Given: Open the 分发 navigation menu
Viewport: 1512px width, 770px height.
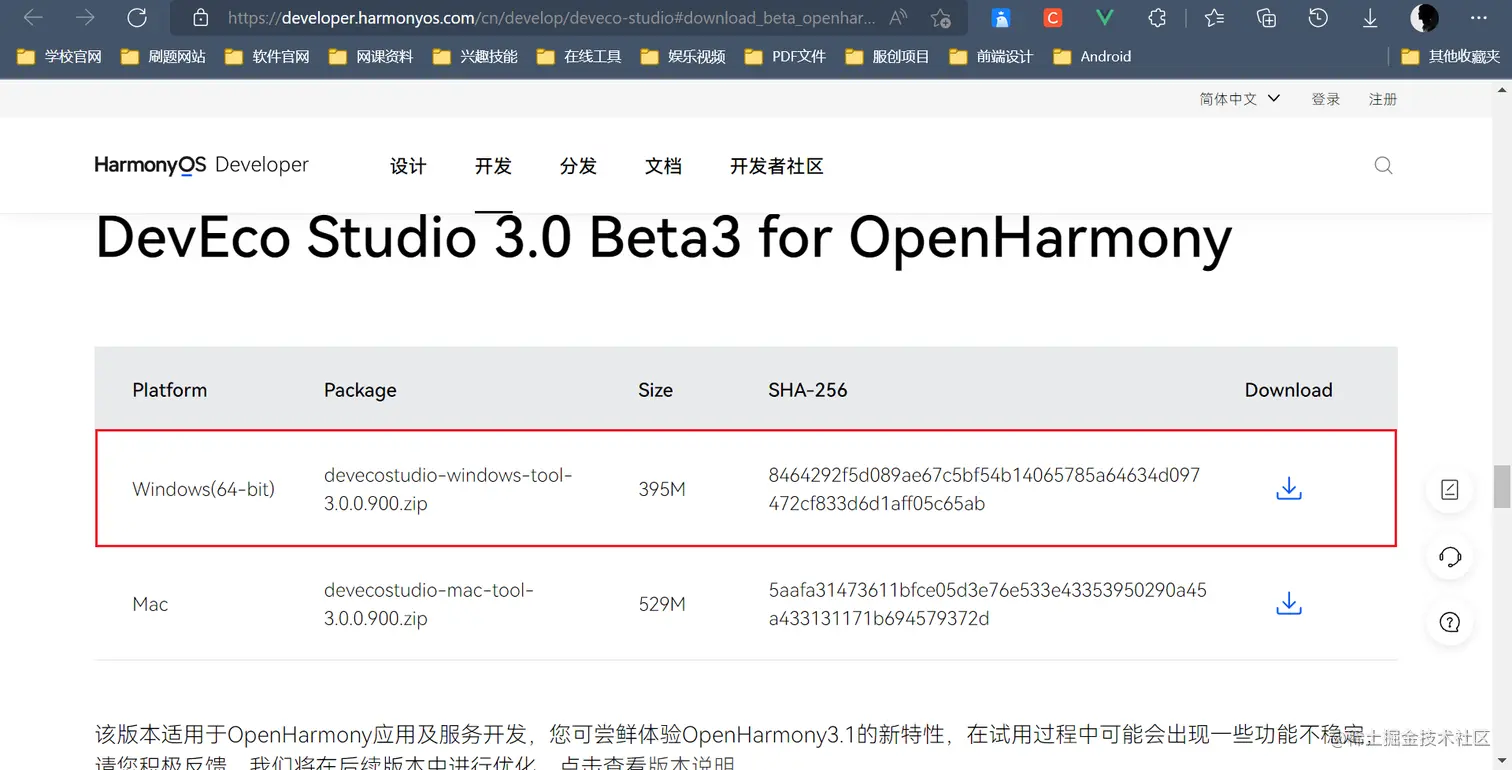Looking at the screenshot, I should coord(578,166).
